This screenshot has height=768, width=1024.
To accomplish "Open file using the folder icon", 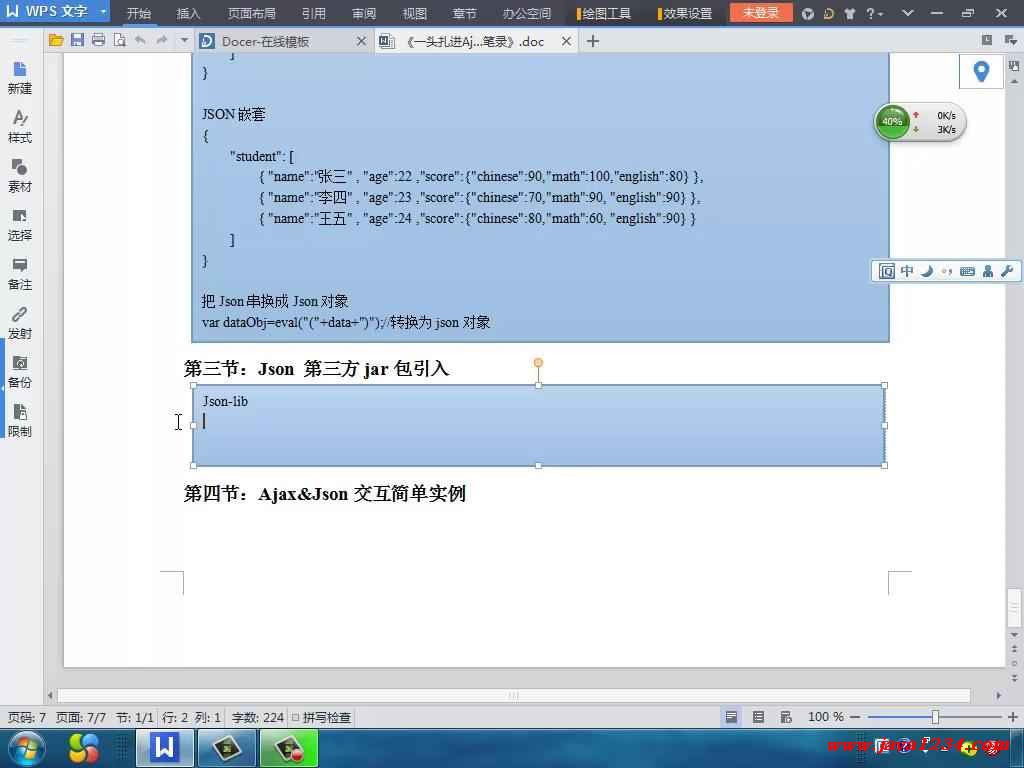I will [x=56, y=41].
